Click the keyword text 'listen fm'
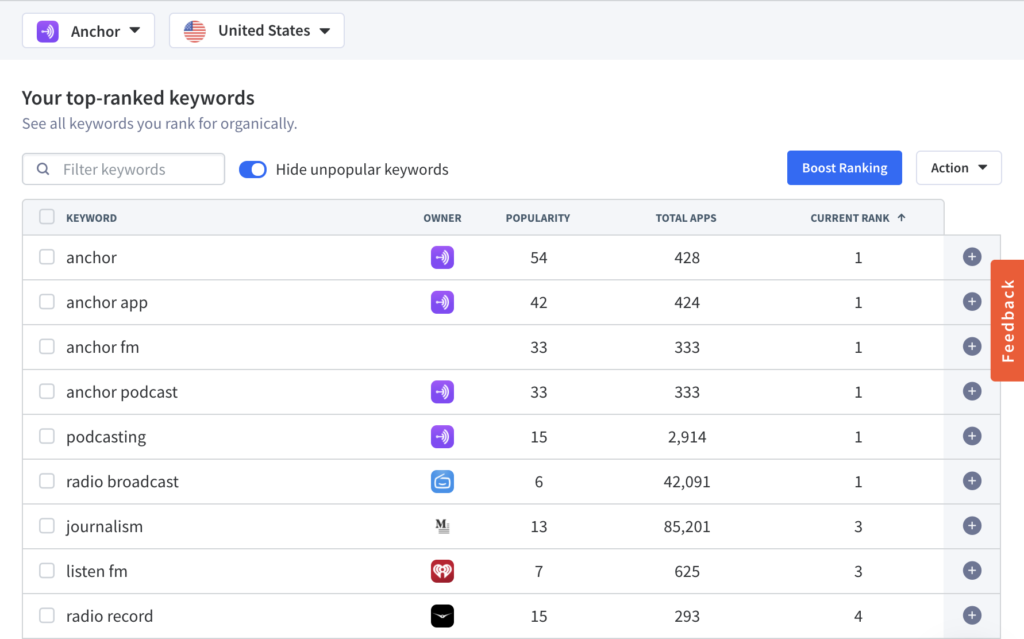 point(97,571)
